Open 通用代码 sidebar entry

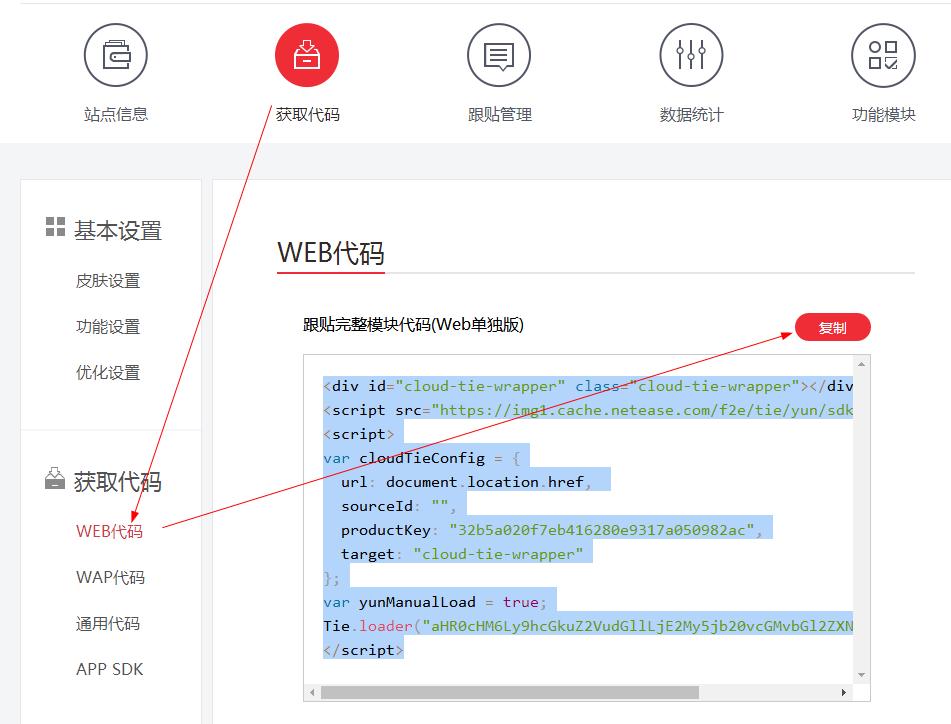(x=108, y=623)
